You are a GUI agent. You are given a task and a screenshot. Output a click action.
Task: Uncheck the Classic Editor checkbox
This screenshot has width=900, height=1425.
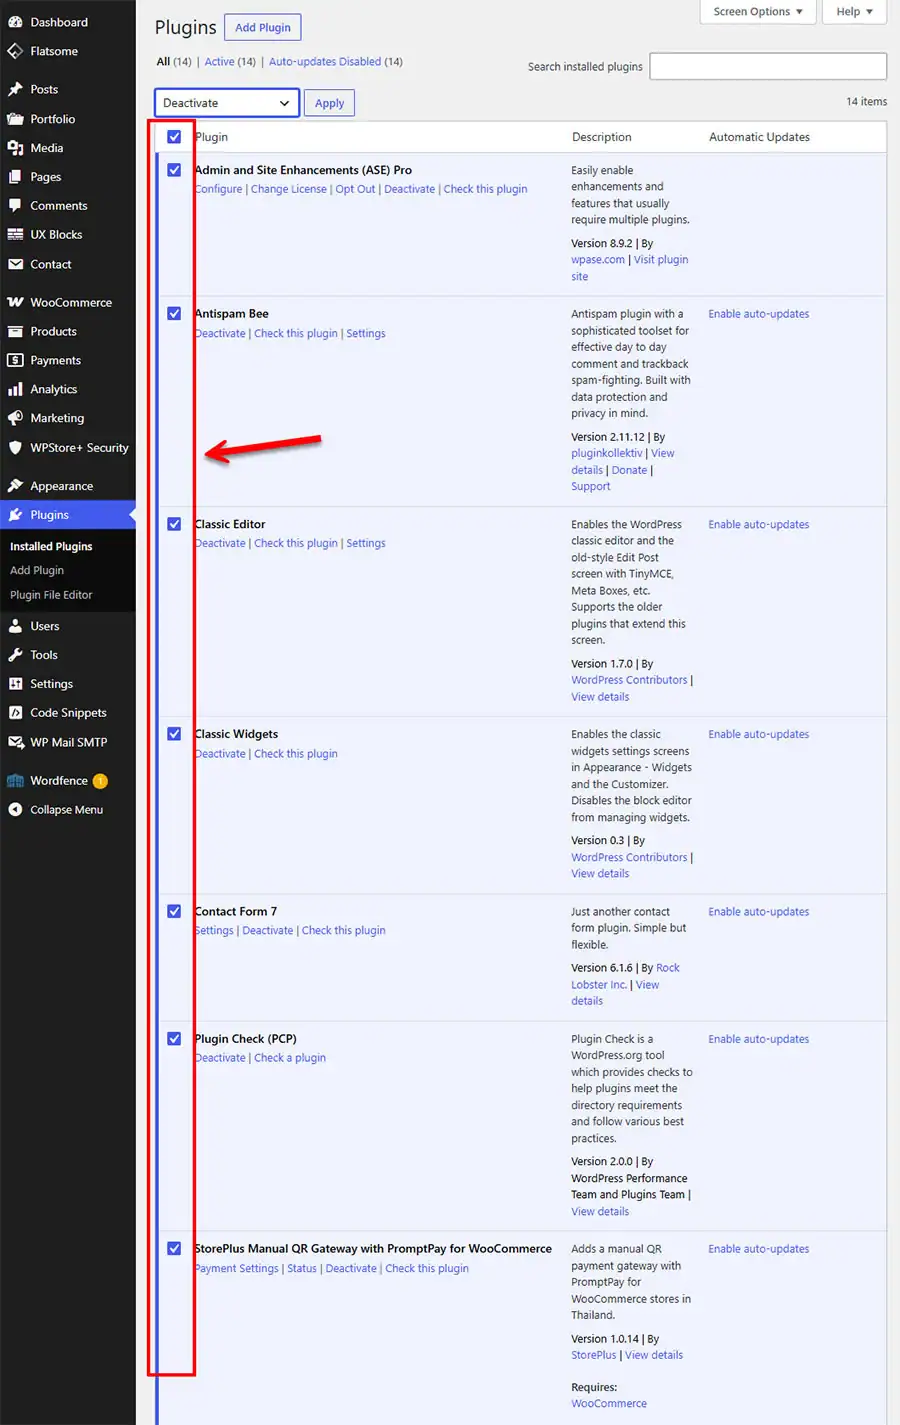pyautogui.click(x=174, y=524)
